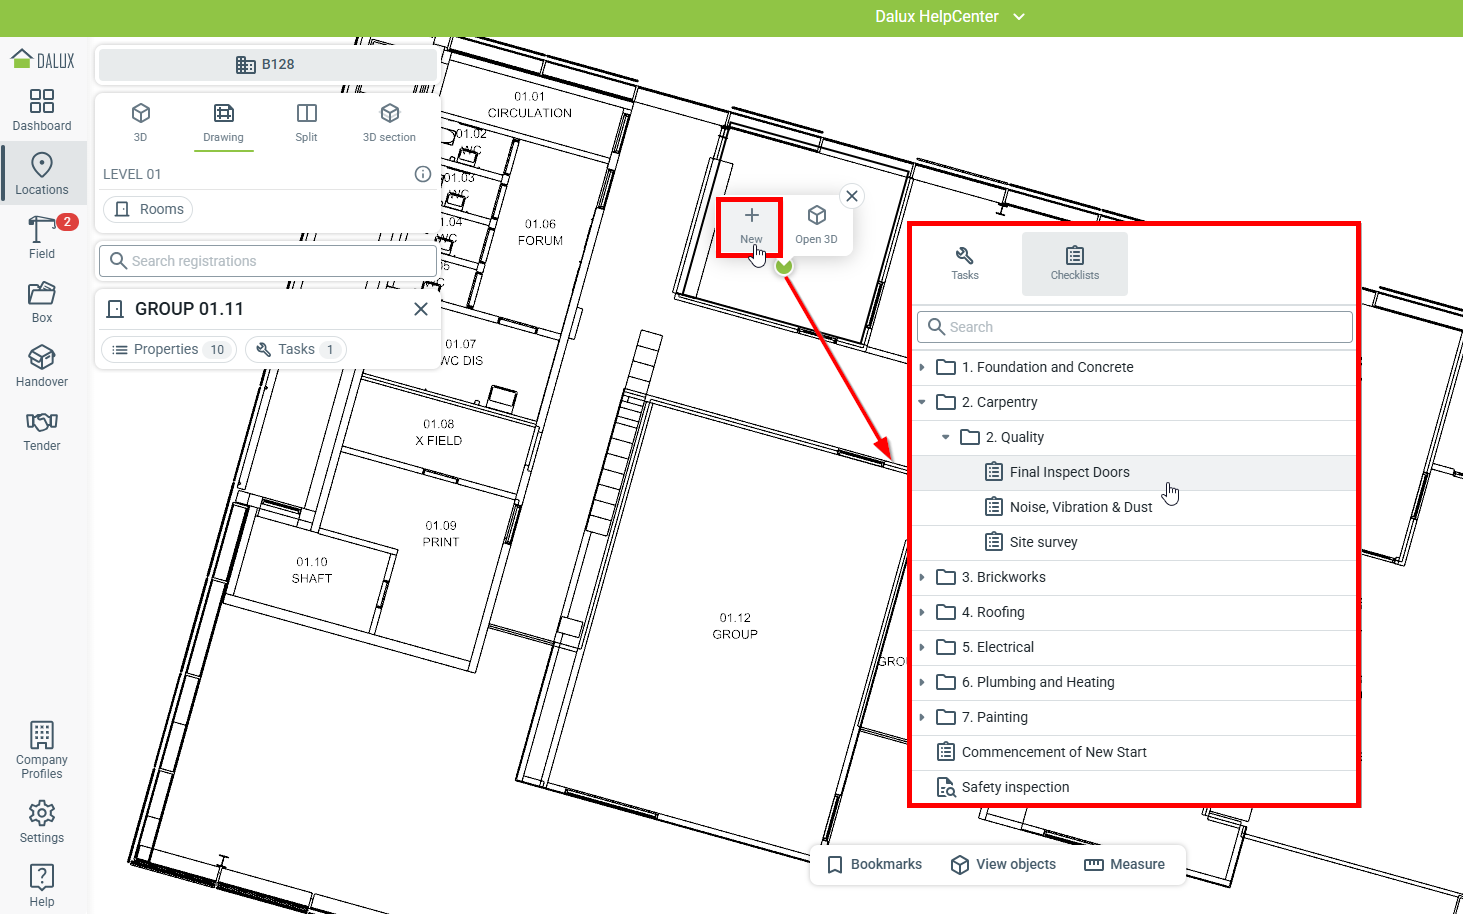This screenshot has height=914, width=1463.
Task: Select the Split view mode
Action: (306, 122)
